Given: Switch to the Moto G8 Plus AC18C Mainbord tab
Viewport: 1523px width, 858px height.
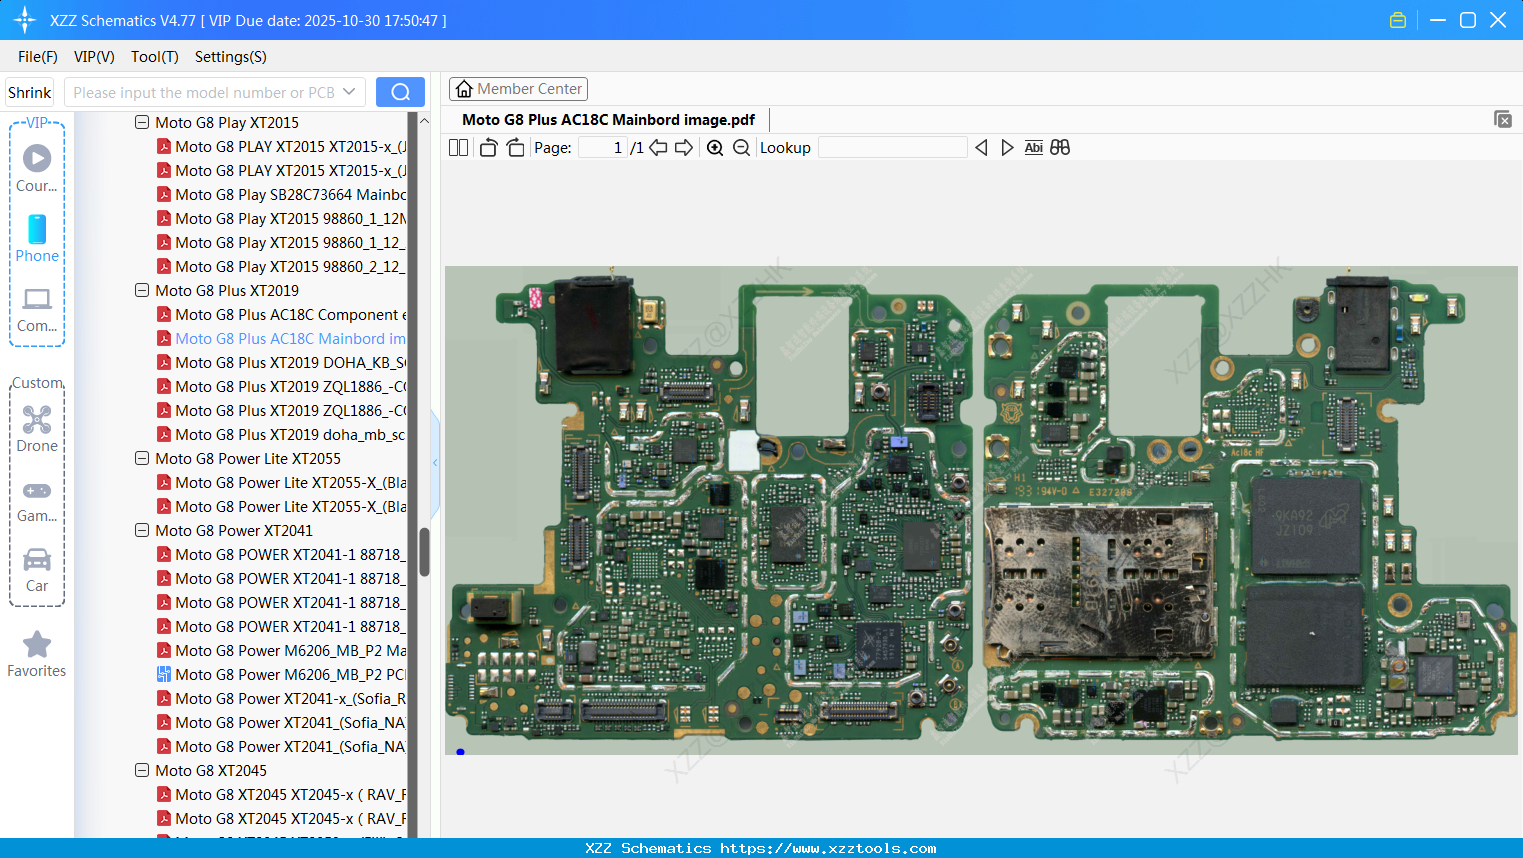Looking at the screenshot, I should (609, 119).
